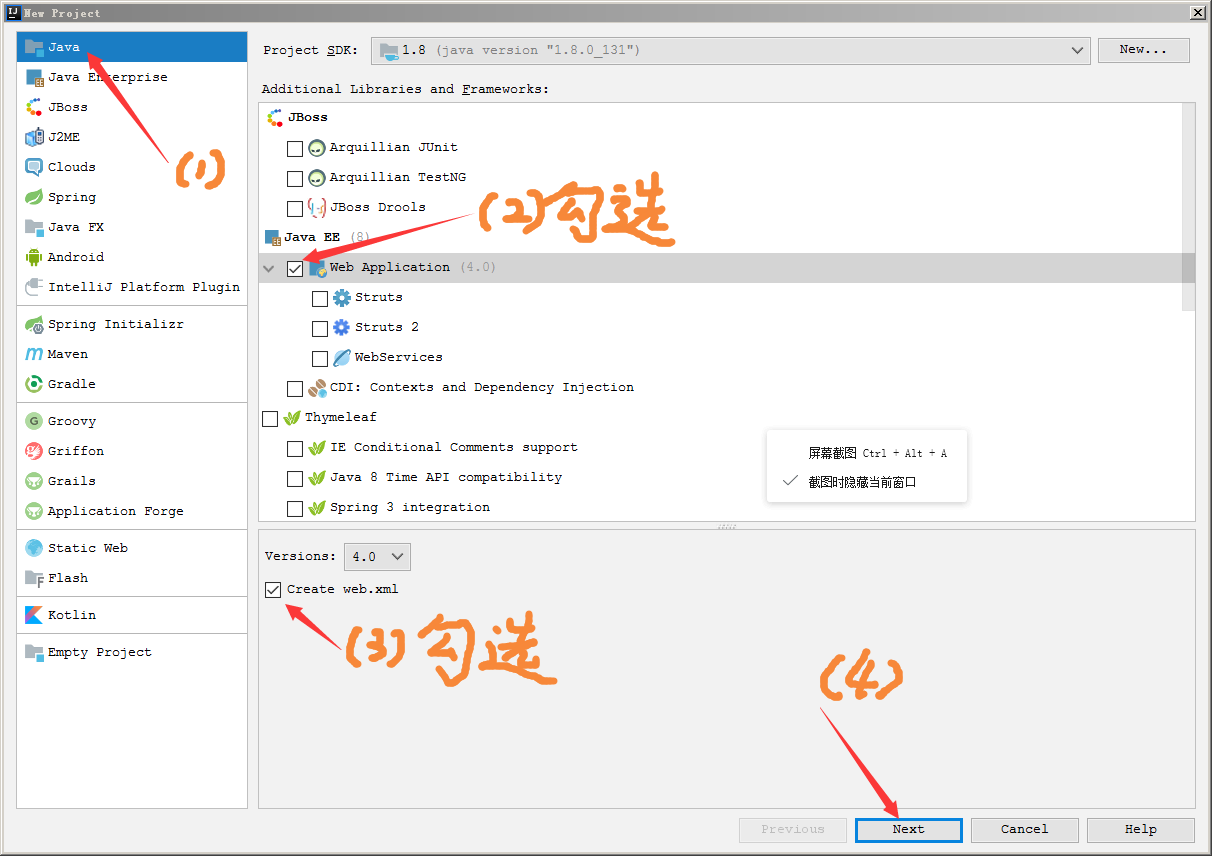Select the Java EE group label

pos(312,237)
